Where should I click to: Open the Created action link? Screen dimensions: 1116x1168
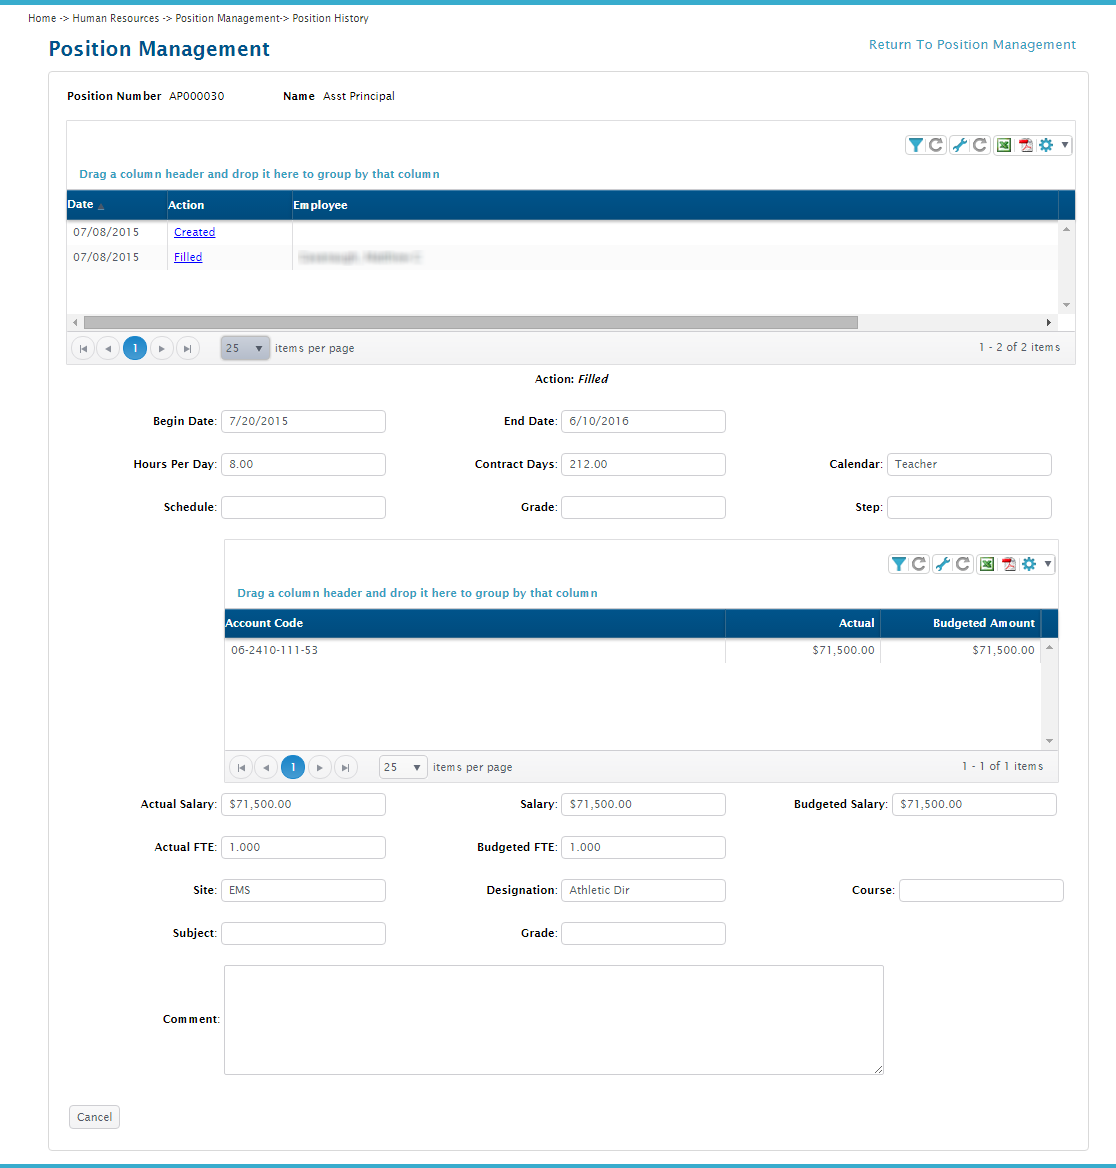coord(194,232)
